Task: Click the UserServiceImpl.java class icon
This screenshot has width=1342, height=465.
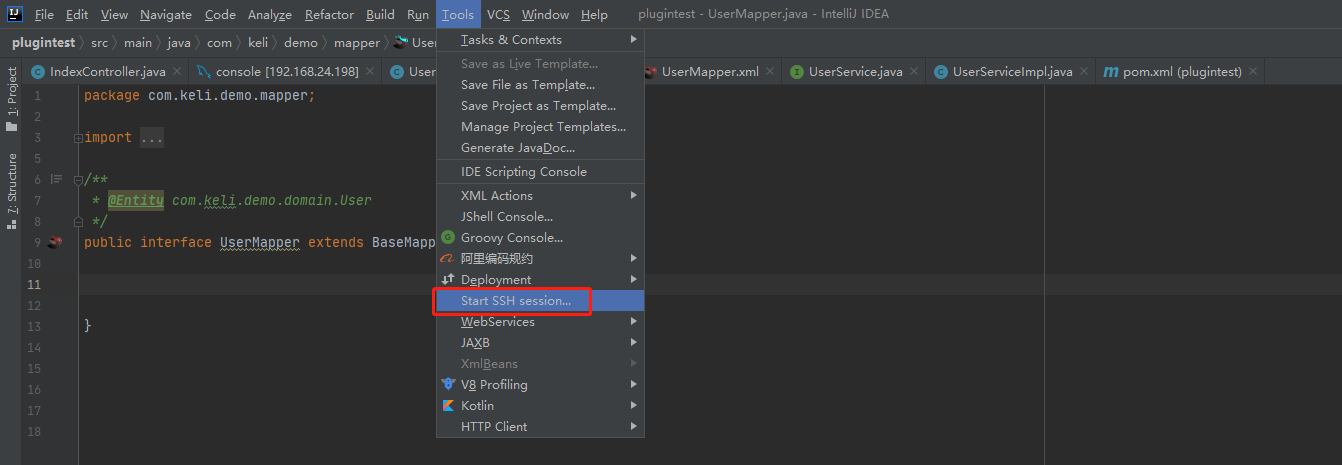Action: click(941, 72)
